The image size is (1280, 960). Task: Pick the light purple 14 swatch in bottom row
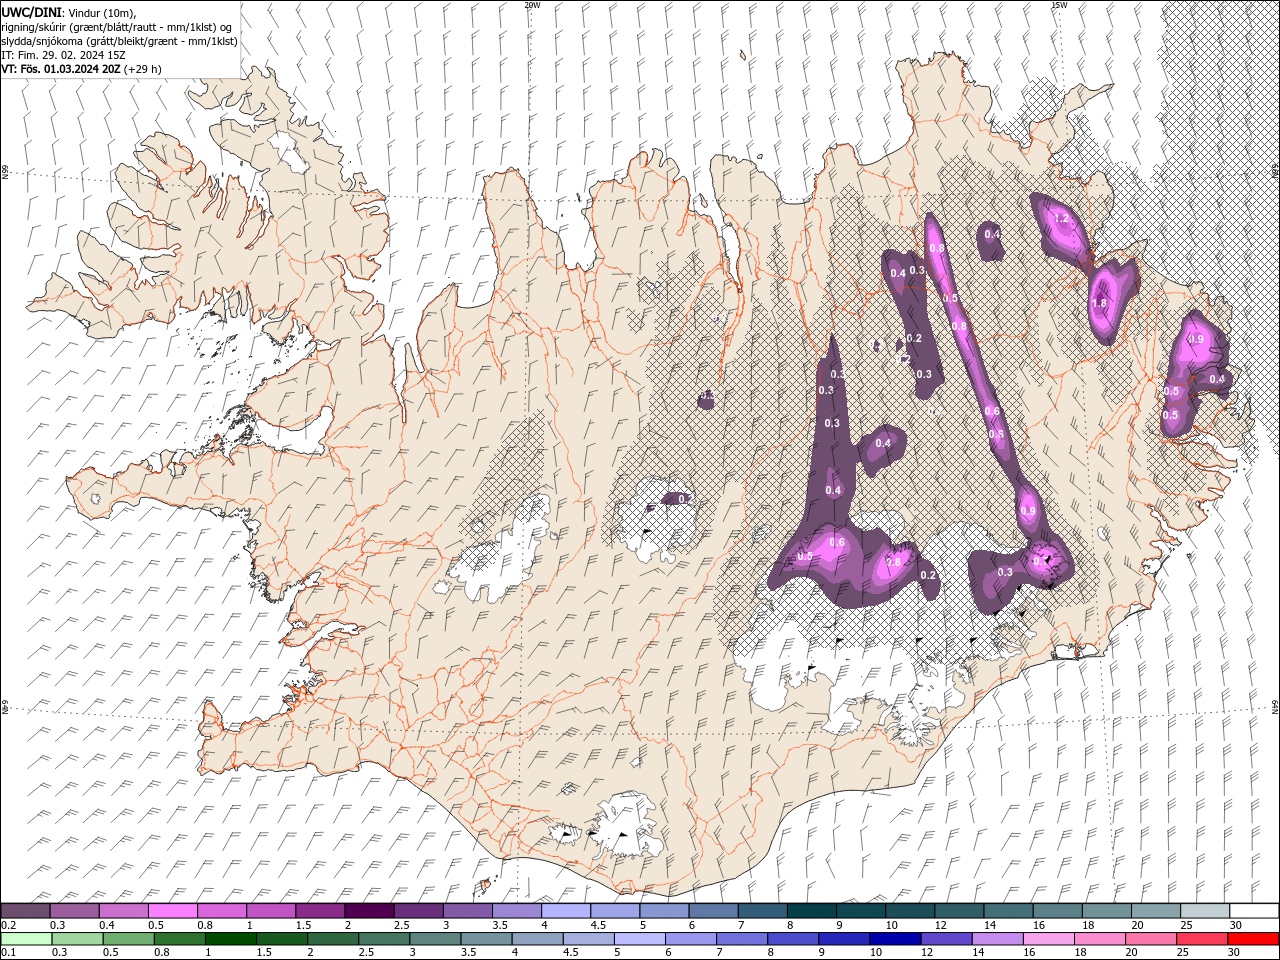pyautogui.click(x=997, y=939)
